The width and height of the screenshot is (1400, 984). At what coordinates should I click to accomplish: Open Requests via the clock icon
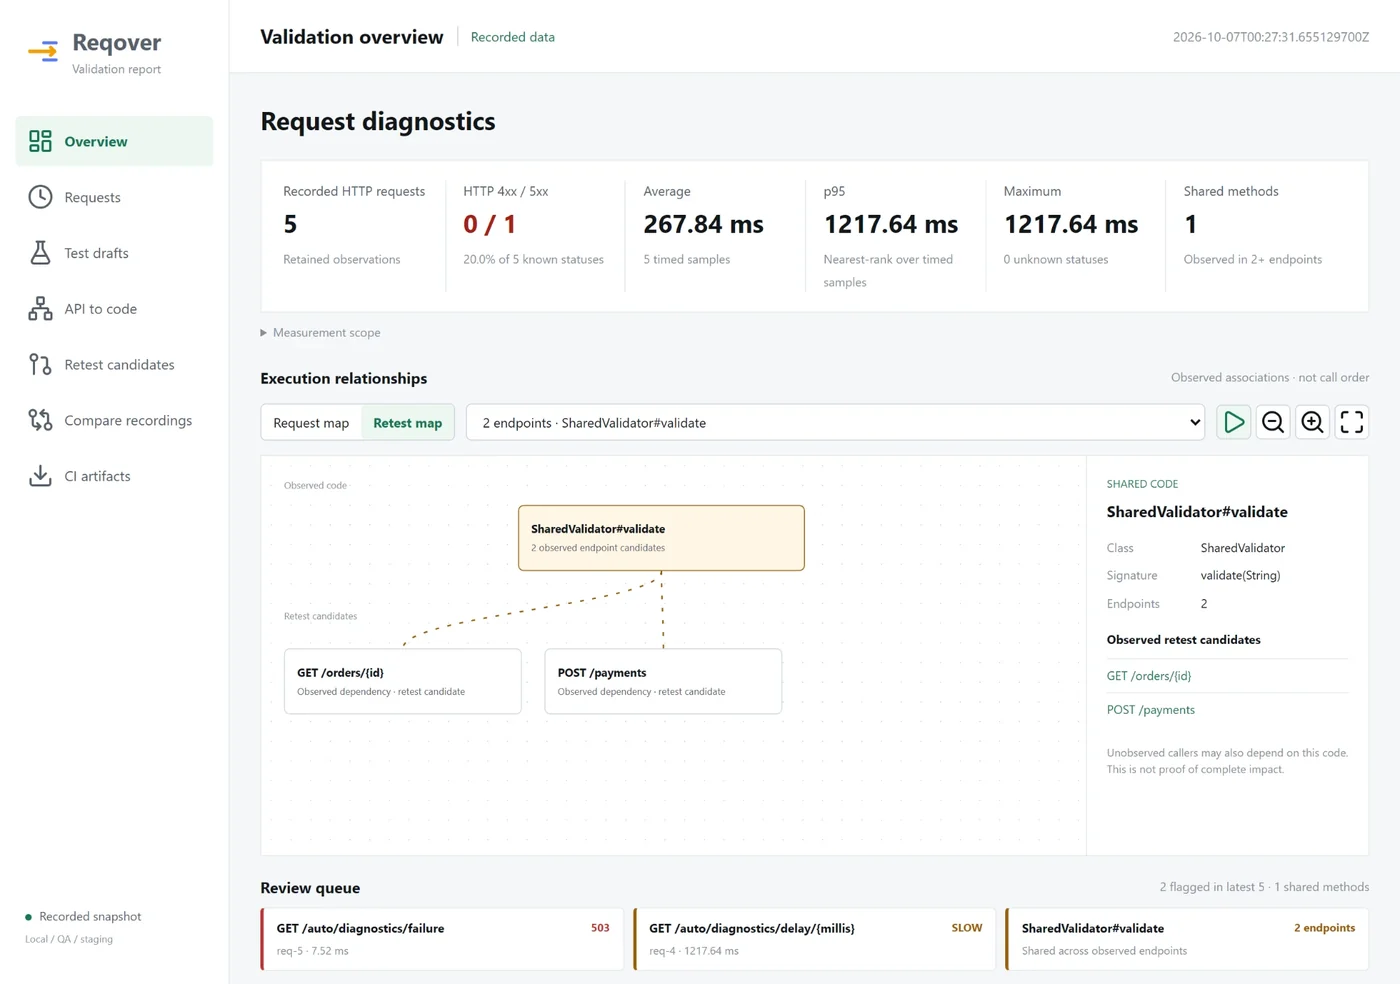[x=40, y=197]
